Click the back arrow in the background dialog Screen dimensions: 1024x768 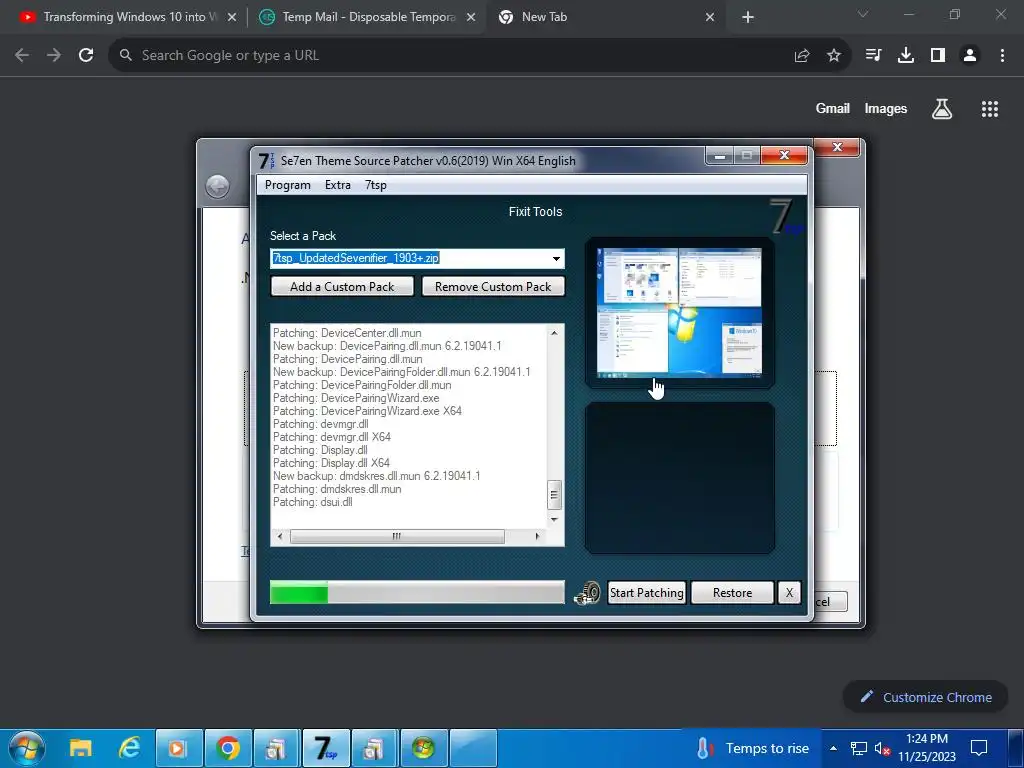(x=217, y=187)
